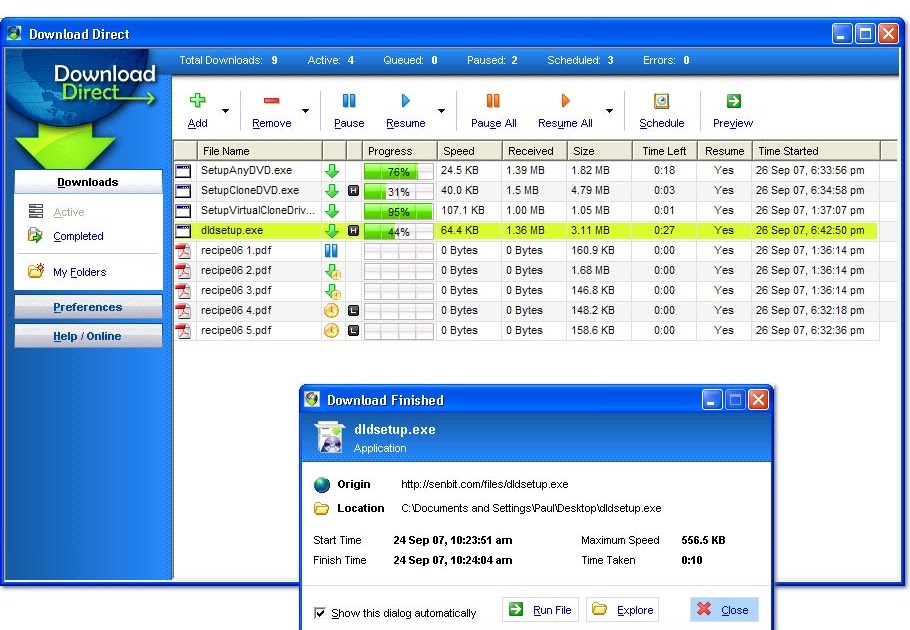Viewport: 910px width, 630px height.
Task: Minimize the Download Finished dialog
Action: click(712, 400)
